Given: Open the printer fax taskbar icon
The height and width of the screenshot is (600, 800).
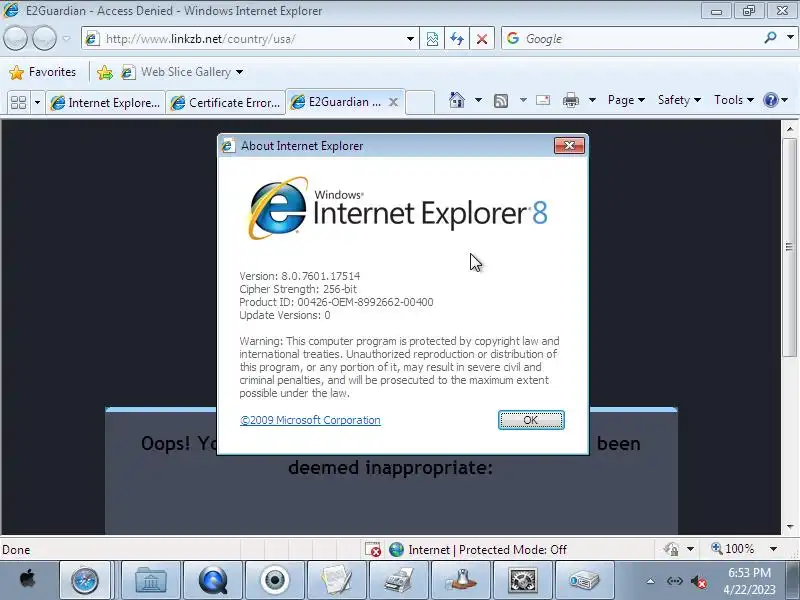Looking at the screenshot, I should [x=399, y=580].
